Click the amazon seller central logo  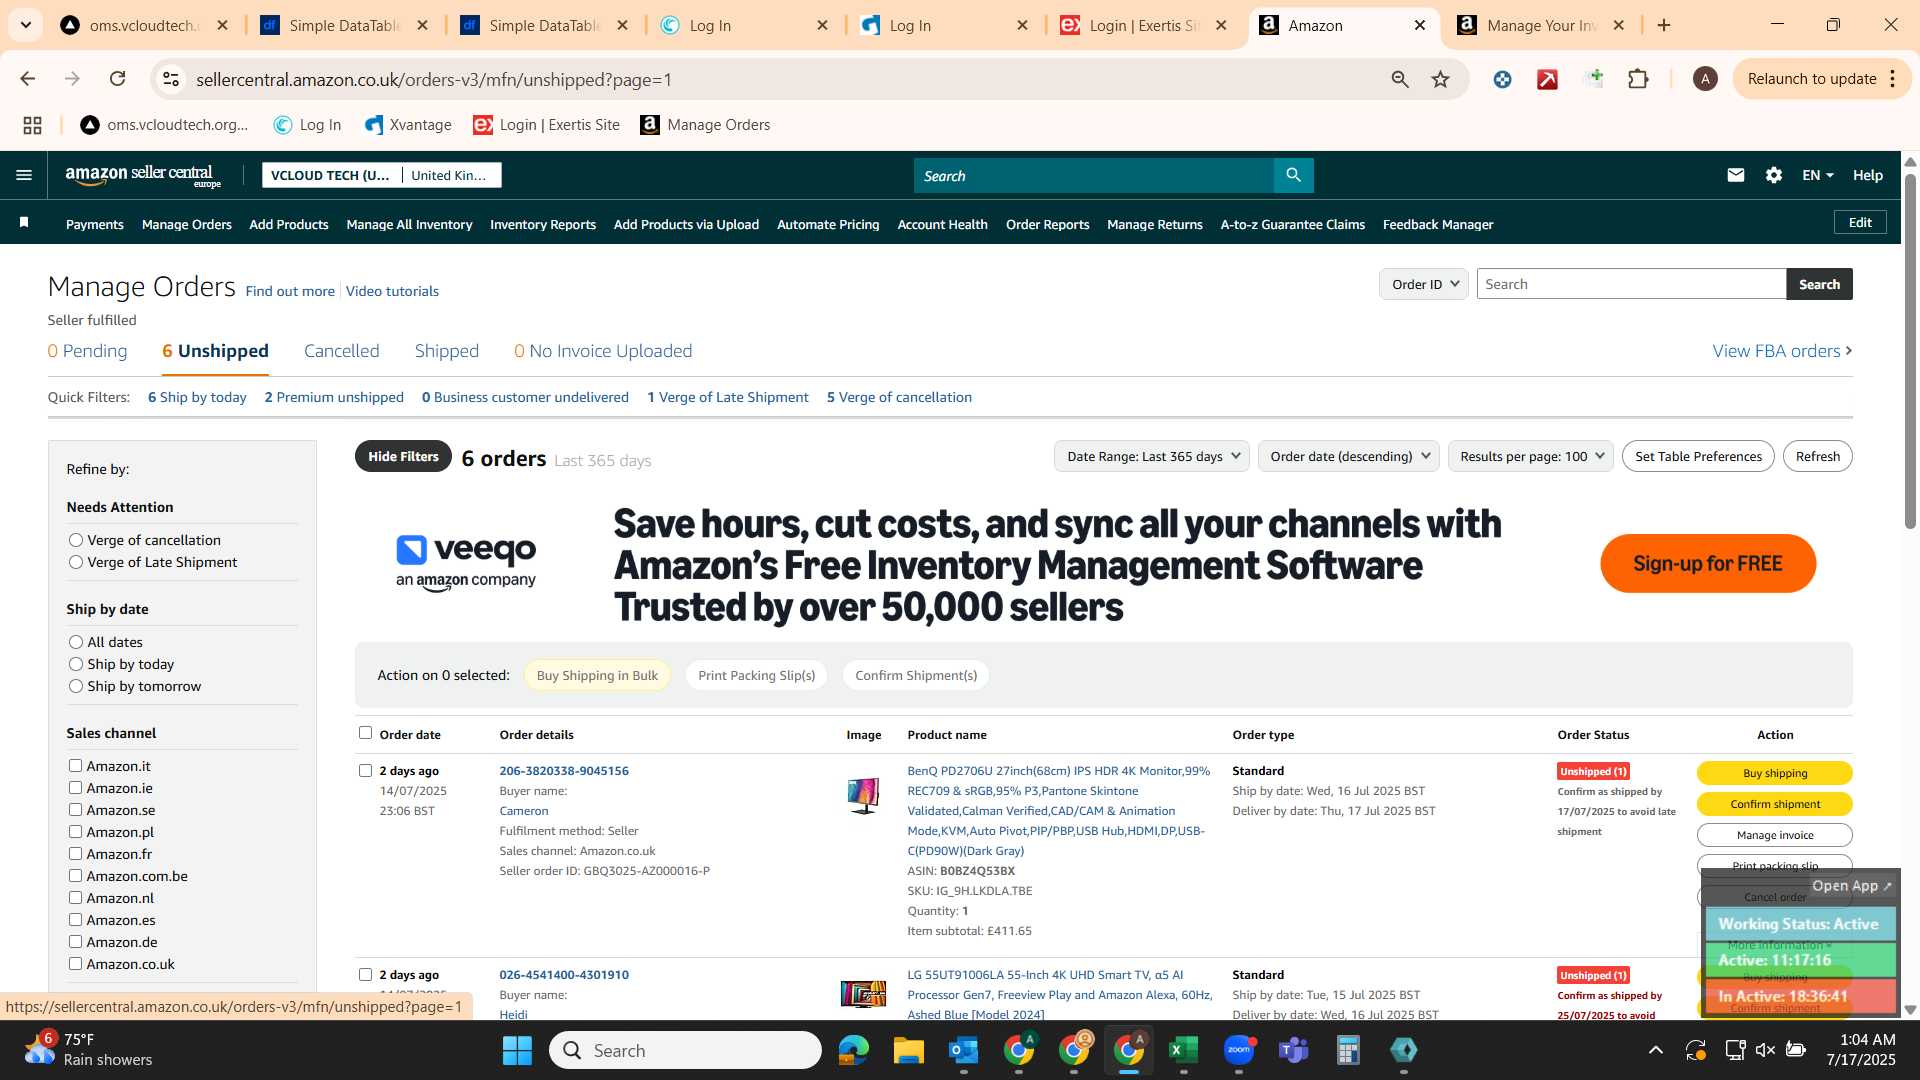coord(143,176)
